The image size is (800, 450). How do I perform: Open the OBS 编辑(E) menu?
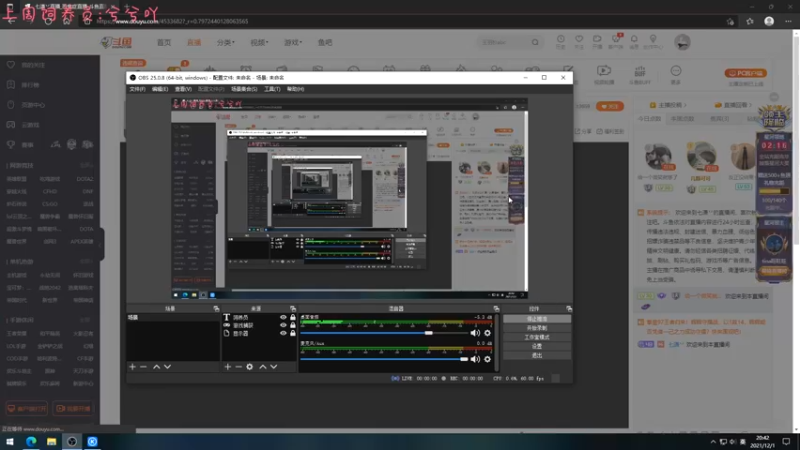[x=160, y=89]
